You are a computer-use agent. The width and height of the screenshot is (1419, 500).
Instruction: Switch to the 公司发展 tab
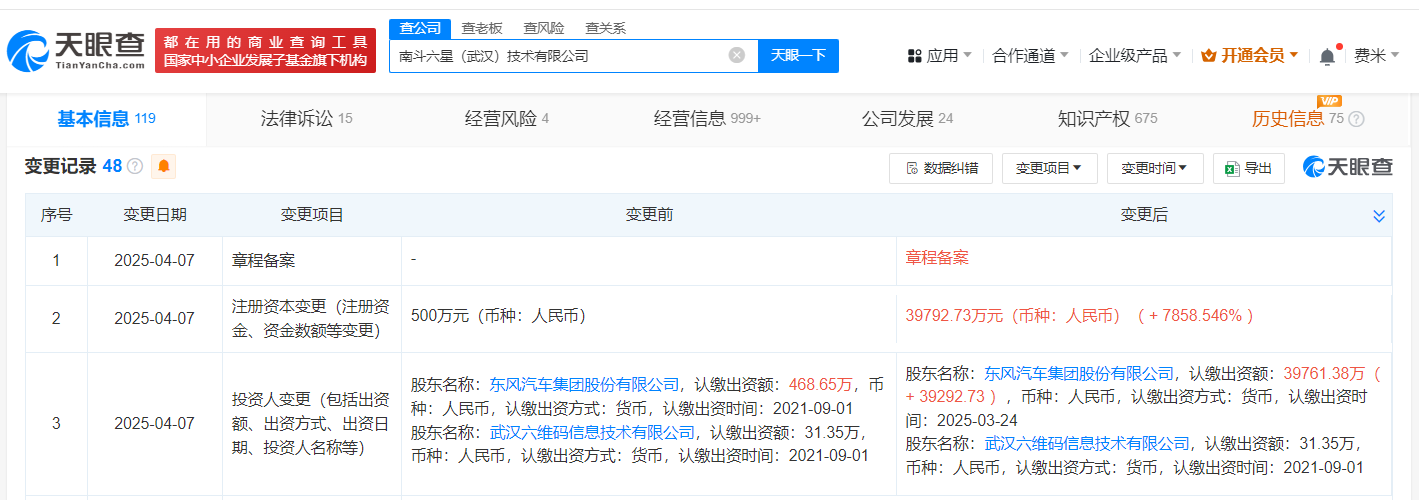tap(908, 119)
